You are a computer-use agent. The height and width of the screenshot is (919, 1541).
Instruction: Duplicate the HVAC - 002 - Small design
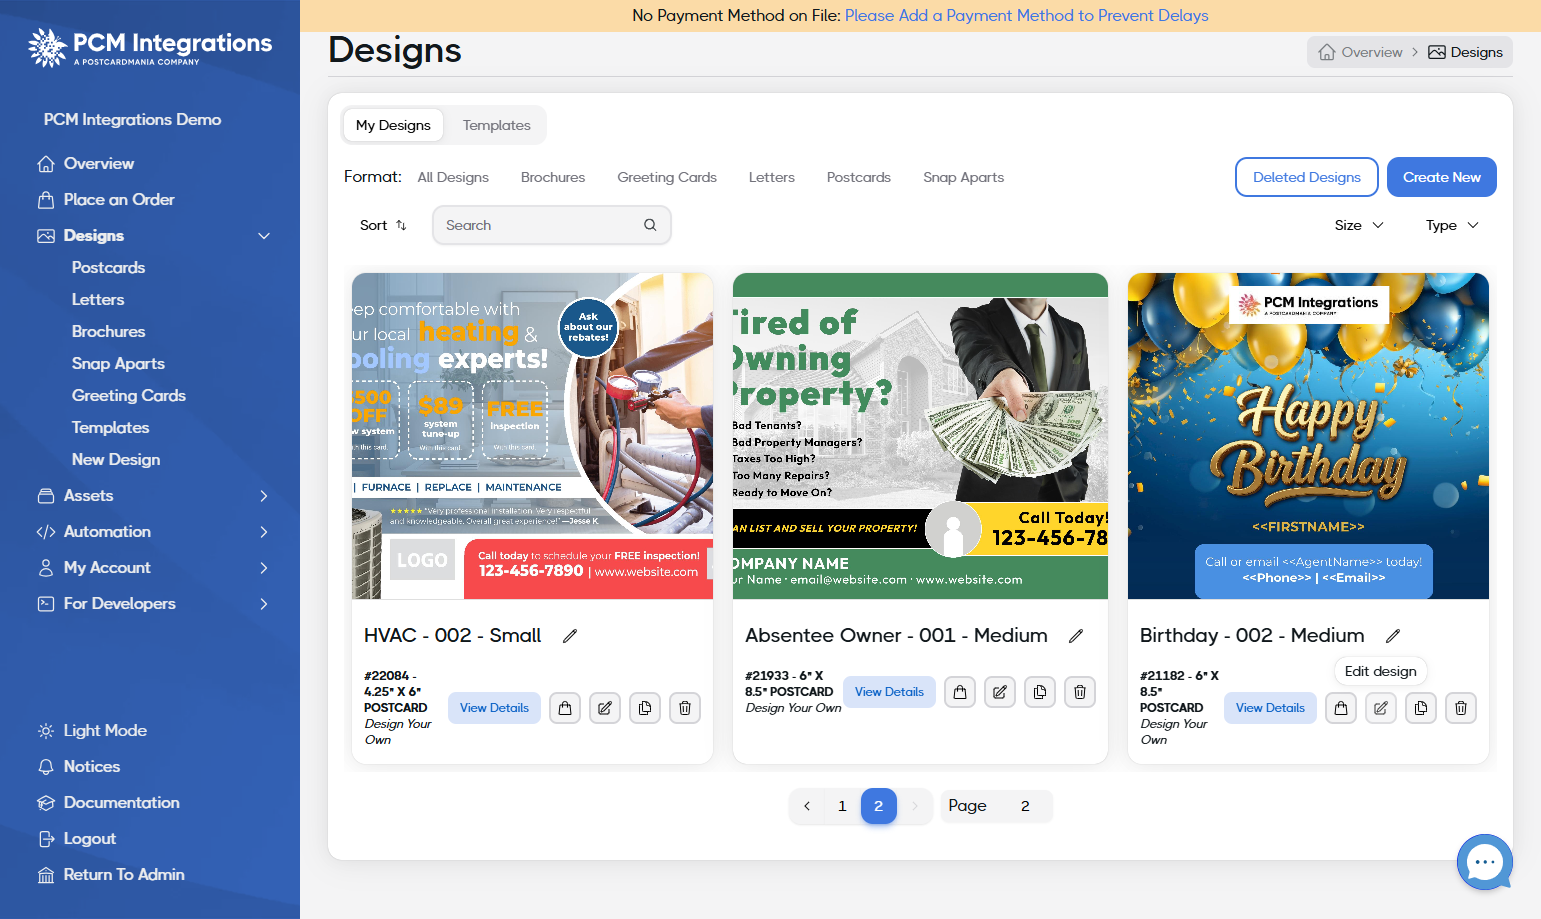pos(645,708)
